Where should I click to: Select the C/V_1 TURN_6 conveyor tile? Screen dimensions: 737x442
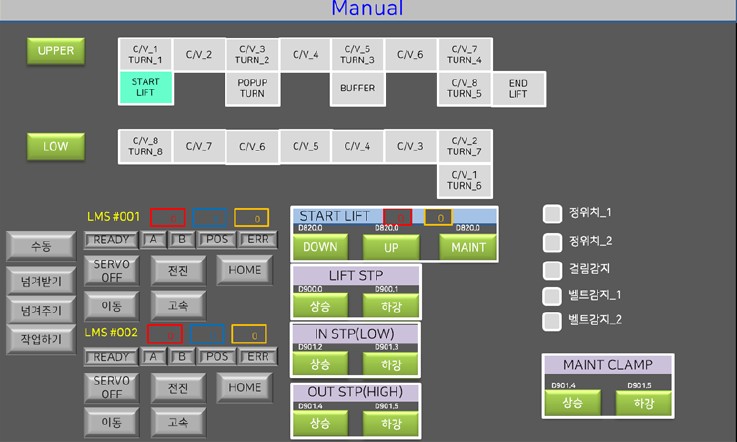coord(464,180)
